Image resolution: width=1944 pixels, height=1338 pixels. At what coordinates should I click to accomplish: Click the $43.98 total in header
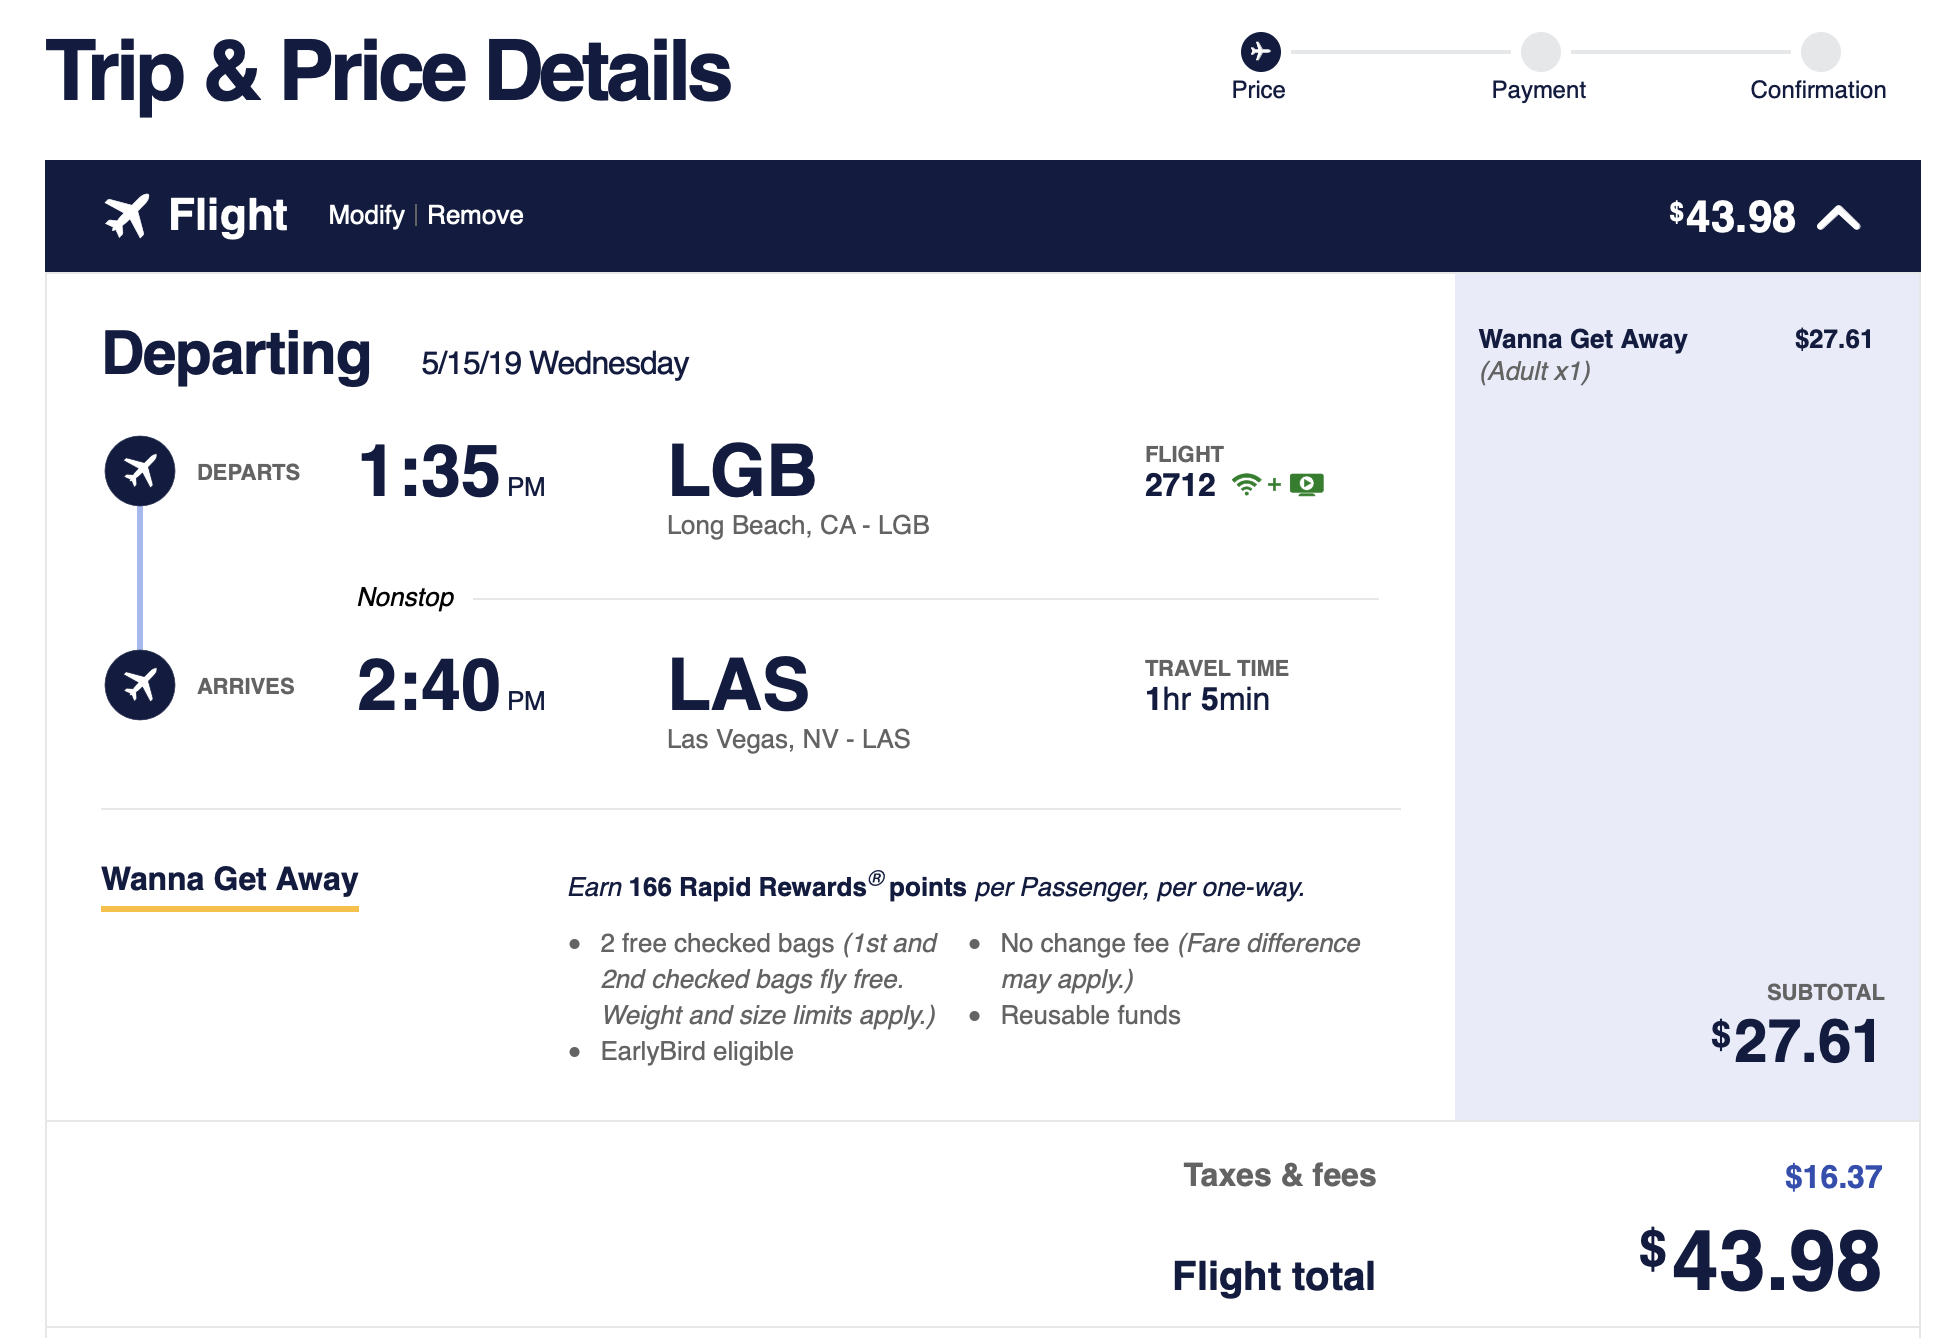point(1732,216)
